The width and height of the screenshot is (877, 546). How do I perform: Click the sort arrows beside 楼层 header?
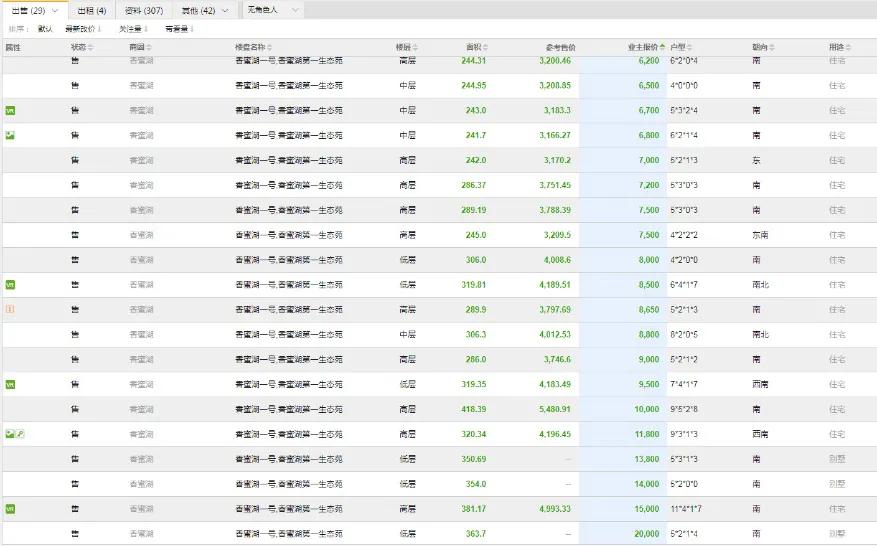coord(416,48)
